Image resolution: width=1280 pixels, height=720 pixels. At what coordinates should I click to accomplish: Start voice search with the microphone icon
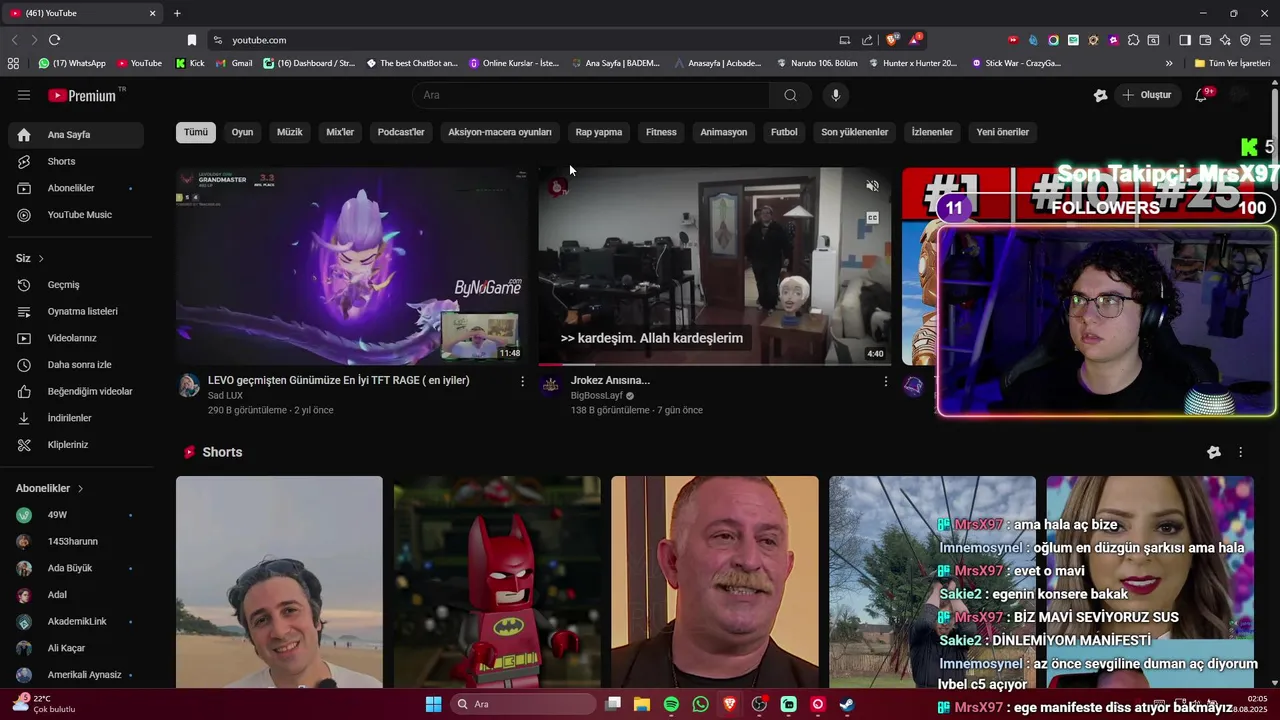[x=836, y=95]
